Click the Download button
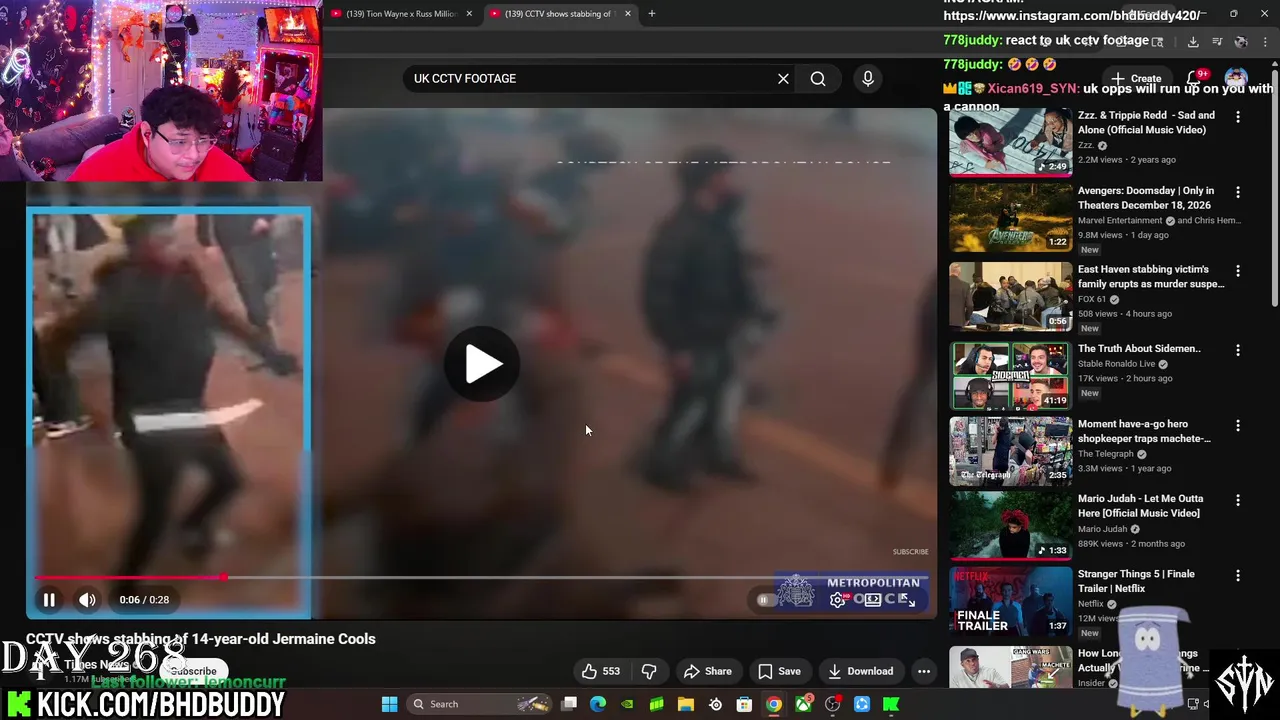Image resolution: width=1280 pixels, height=720 pixels. [860, 671]
